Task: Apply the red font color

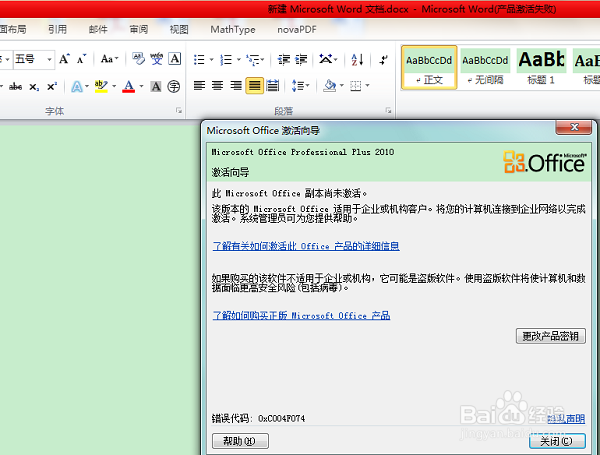Action: (129, 86)
